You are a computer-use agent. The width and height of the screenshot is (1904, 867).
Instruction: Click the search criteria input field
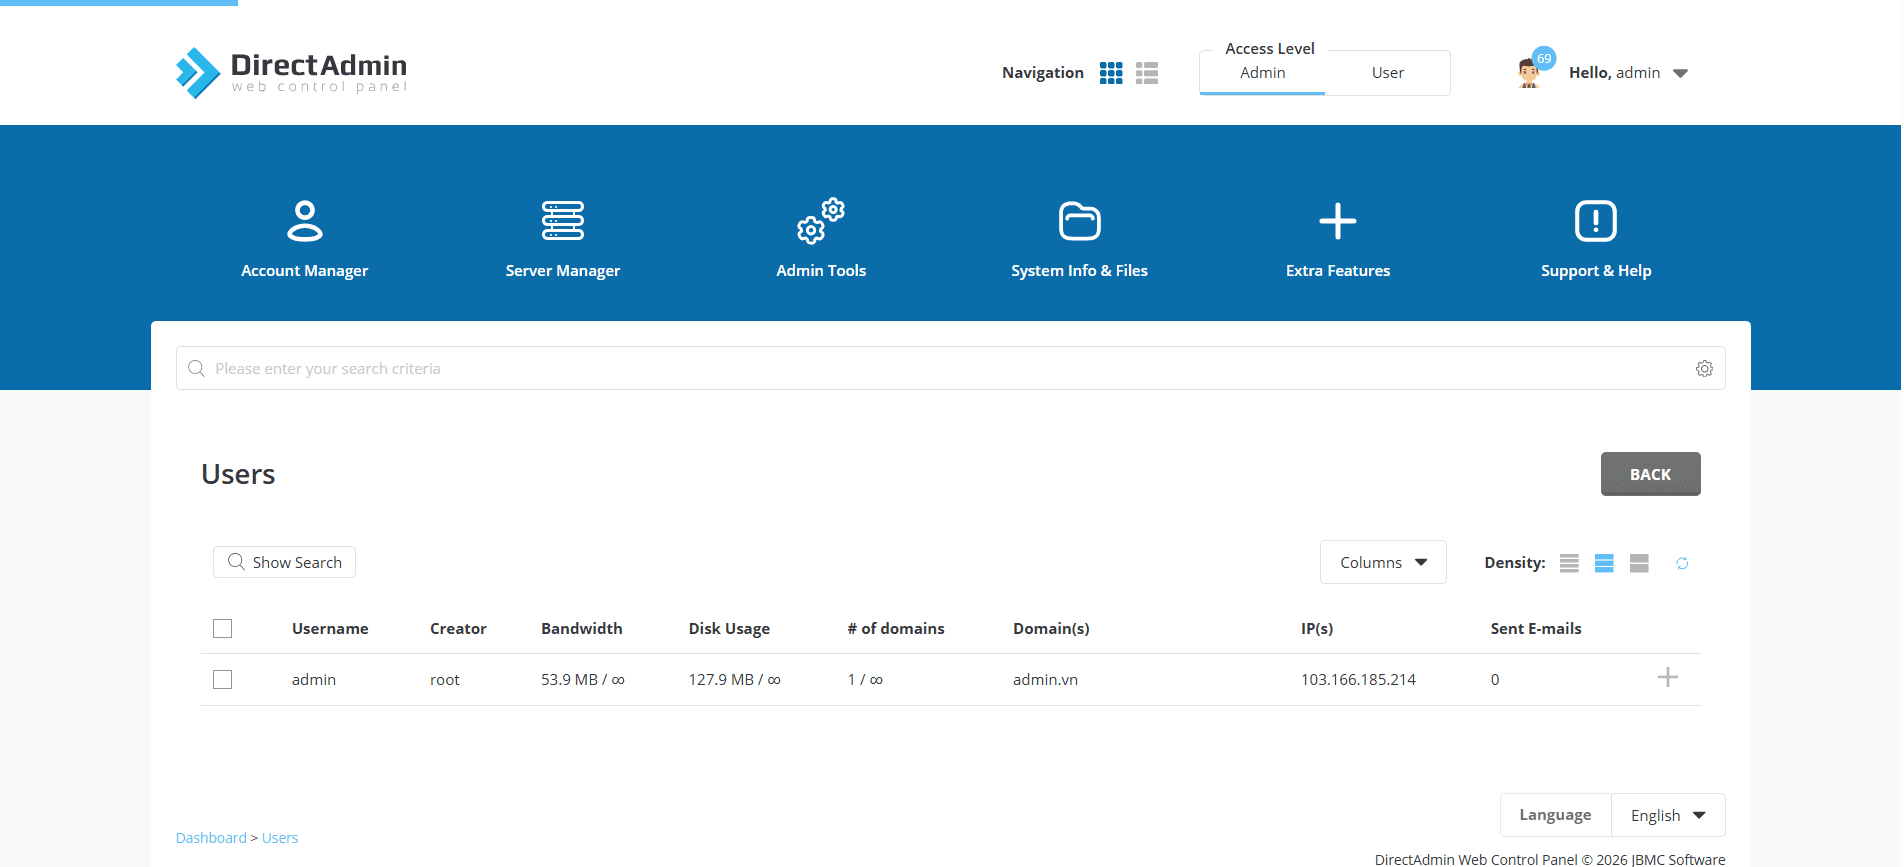coord(940,369)
